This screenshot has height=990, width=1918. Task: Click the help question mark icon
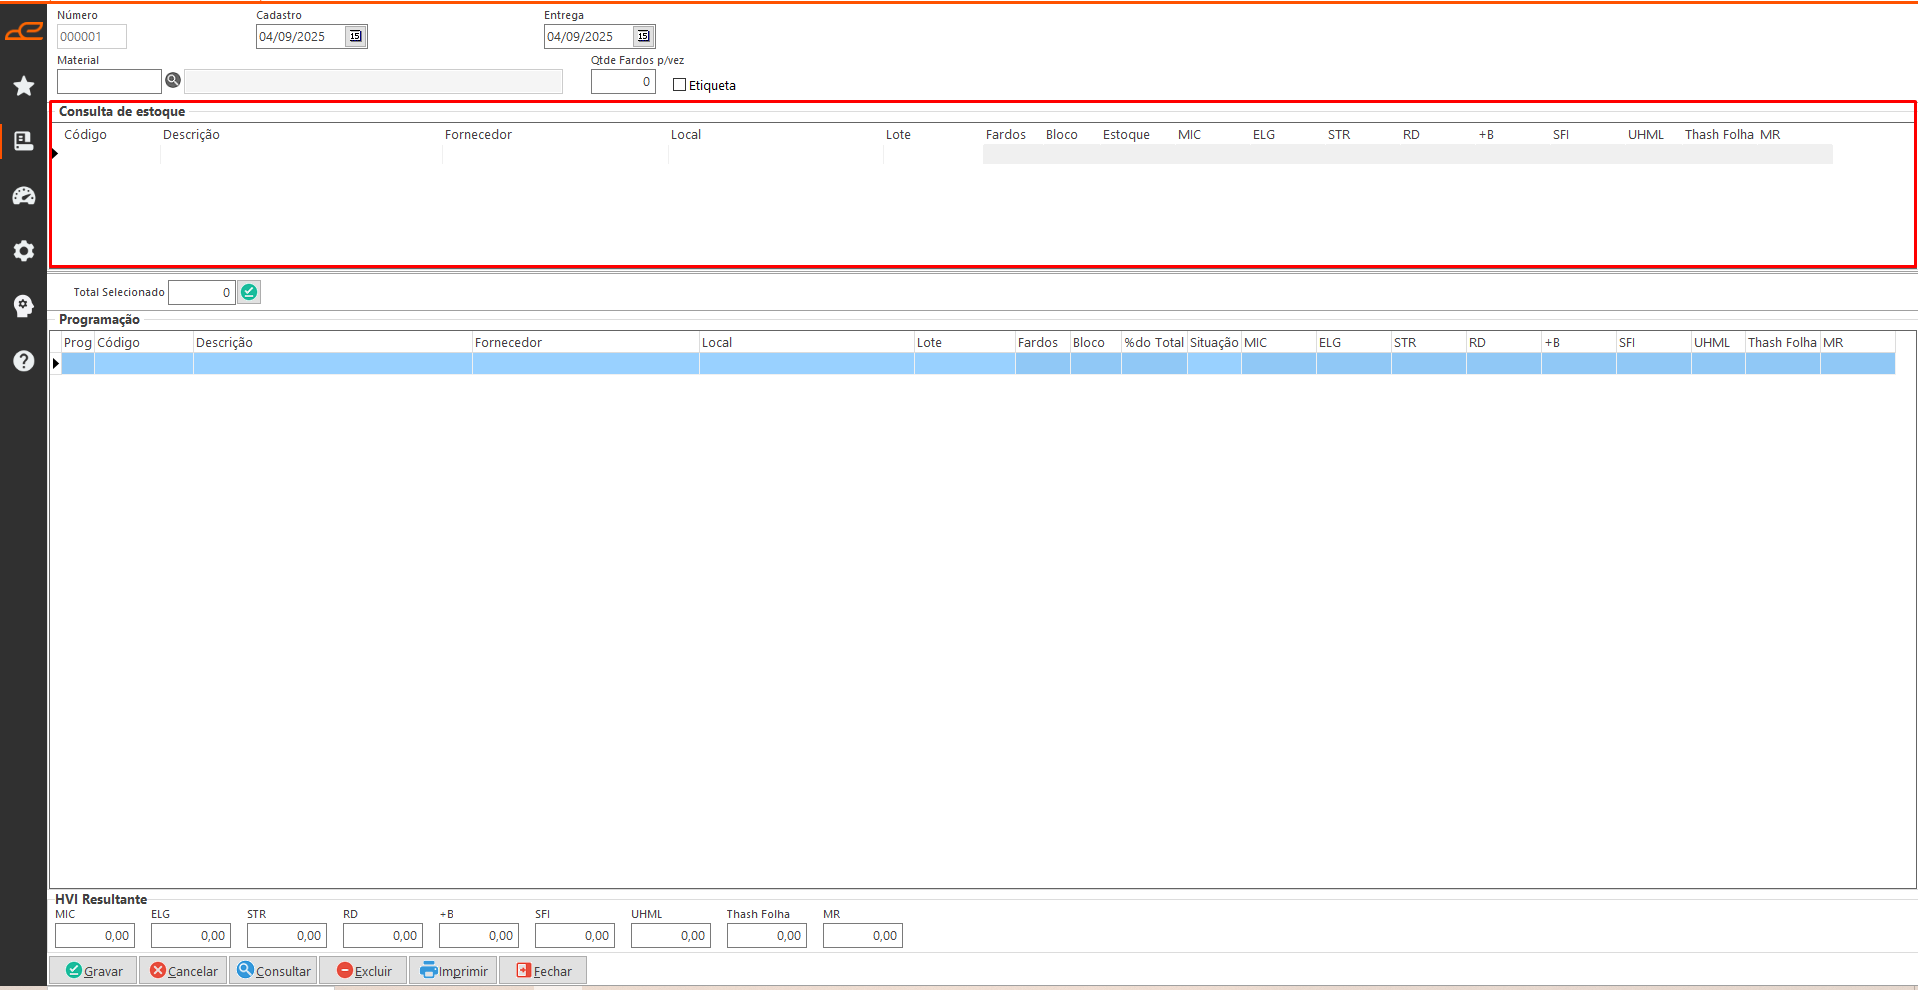[24, 361]
